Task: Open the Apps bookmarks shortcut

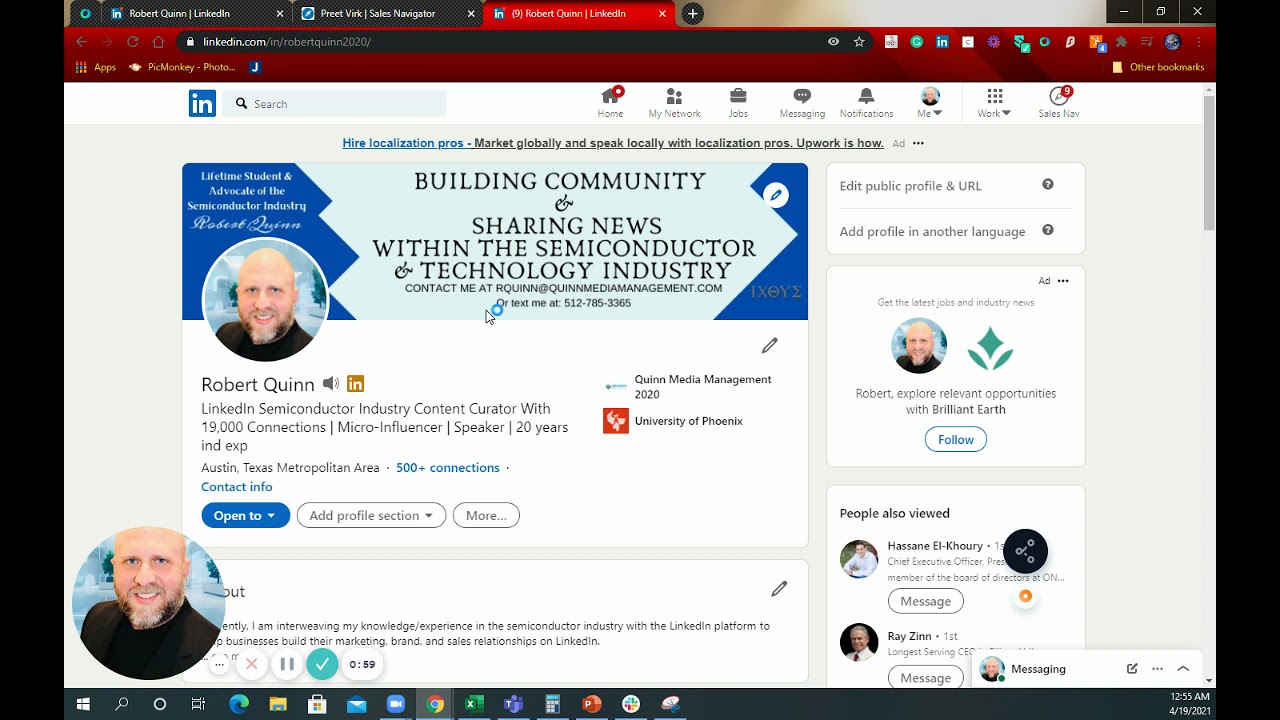Action: (x=96, y=67)
